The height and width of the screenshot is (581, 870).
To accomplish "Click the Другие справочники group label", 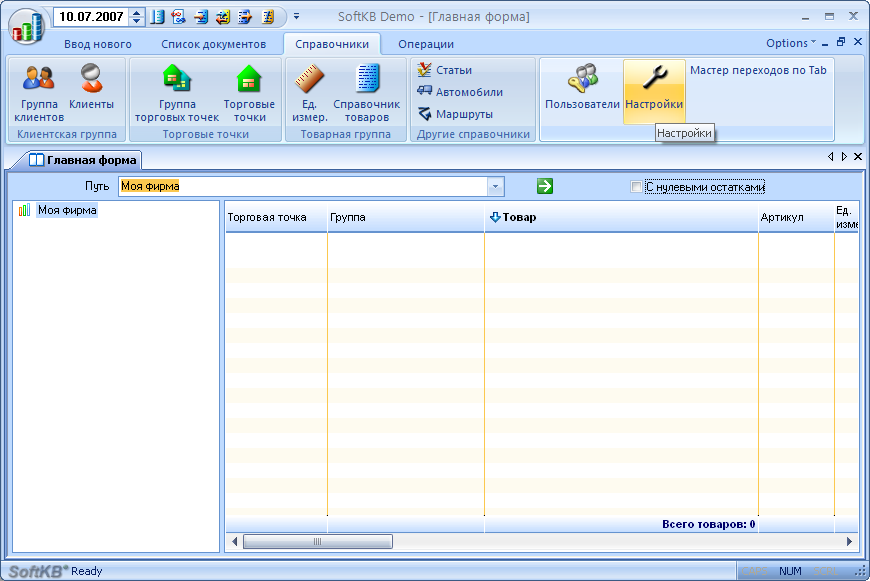I will pyautogui.click(x=473, y=134).
